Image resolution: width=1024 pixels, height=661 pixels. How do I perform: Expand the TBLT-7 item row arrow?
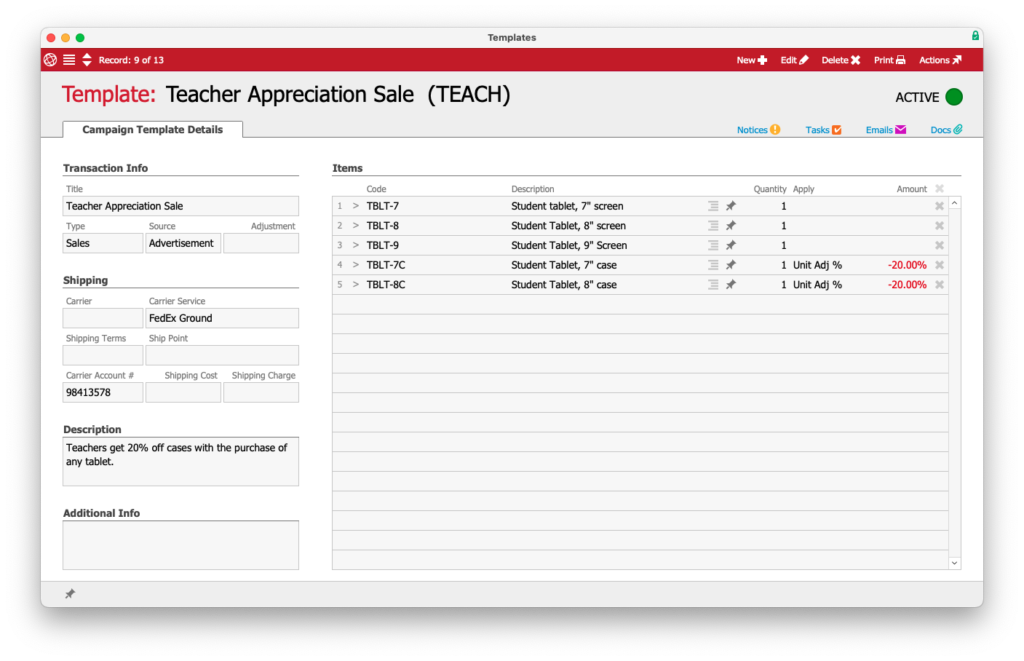click(x=355, y=206)
